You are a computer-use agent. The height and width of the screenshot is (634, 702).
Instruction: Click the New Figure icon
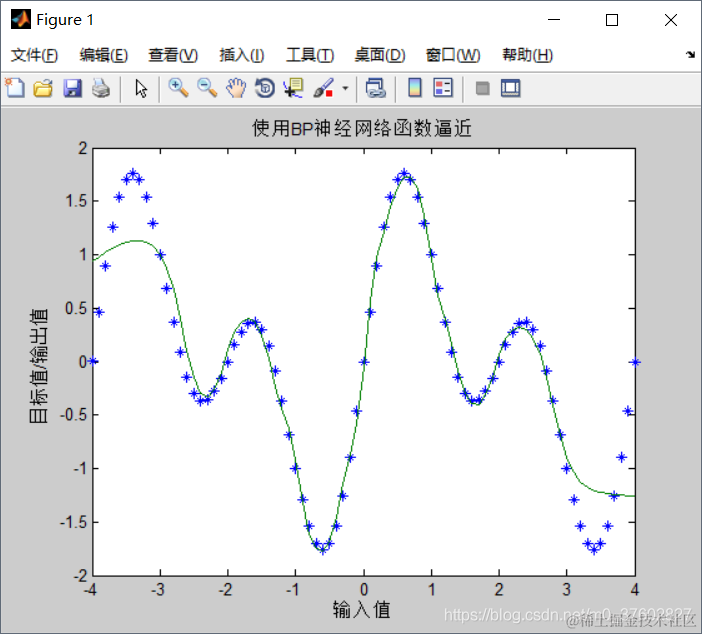[x=15, y=88]
